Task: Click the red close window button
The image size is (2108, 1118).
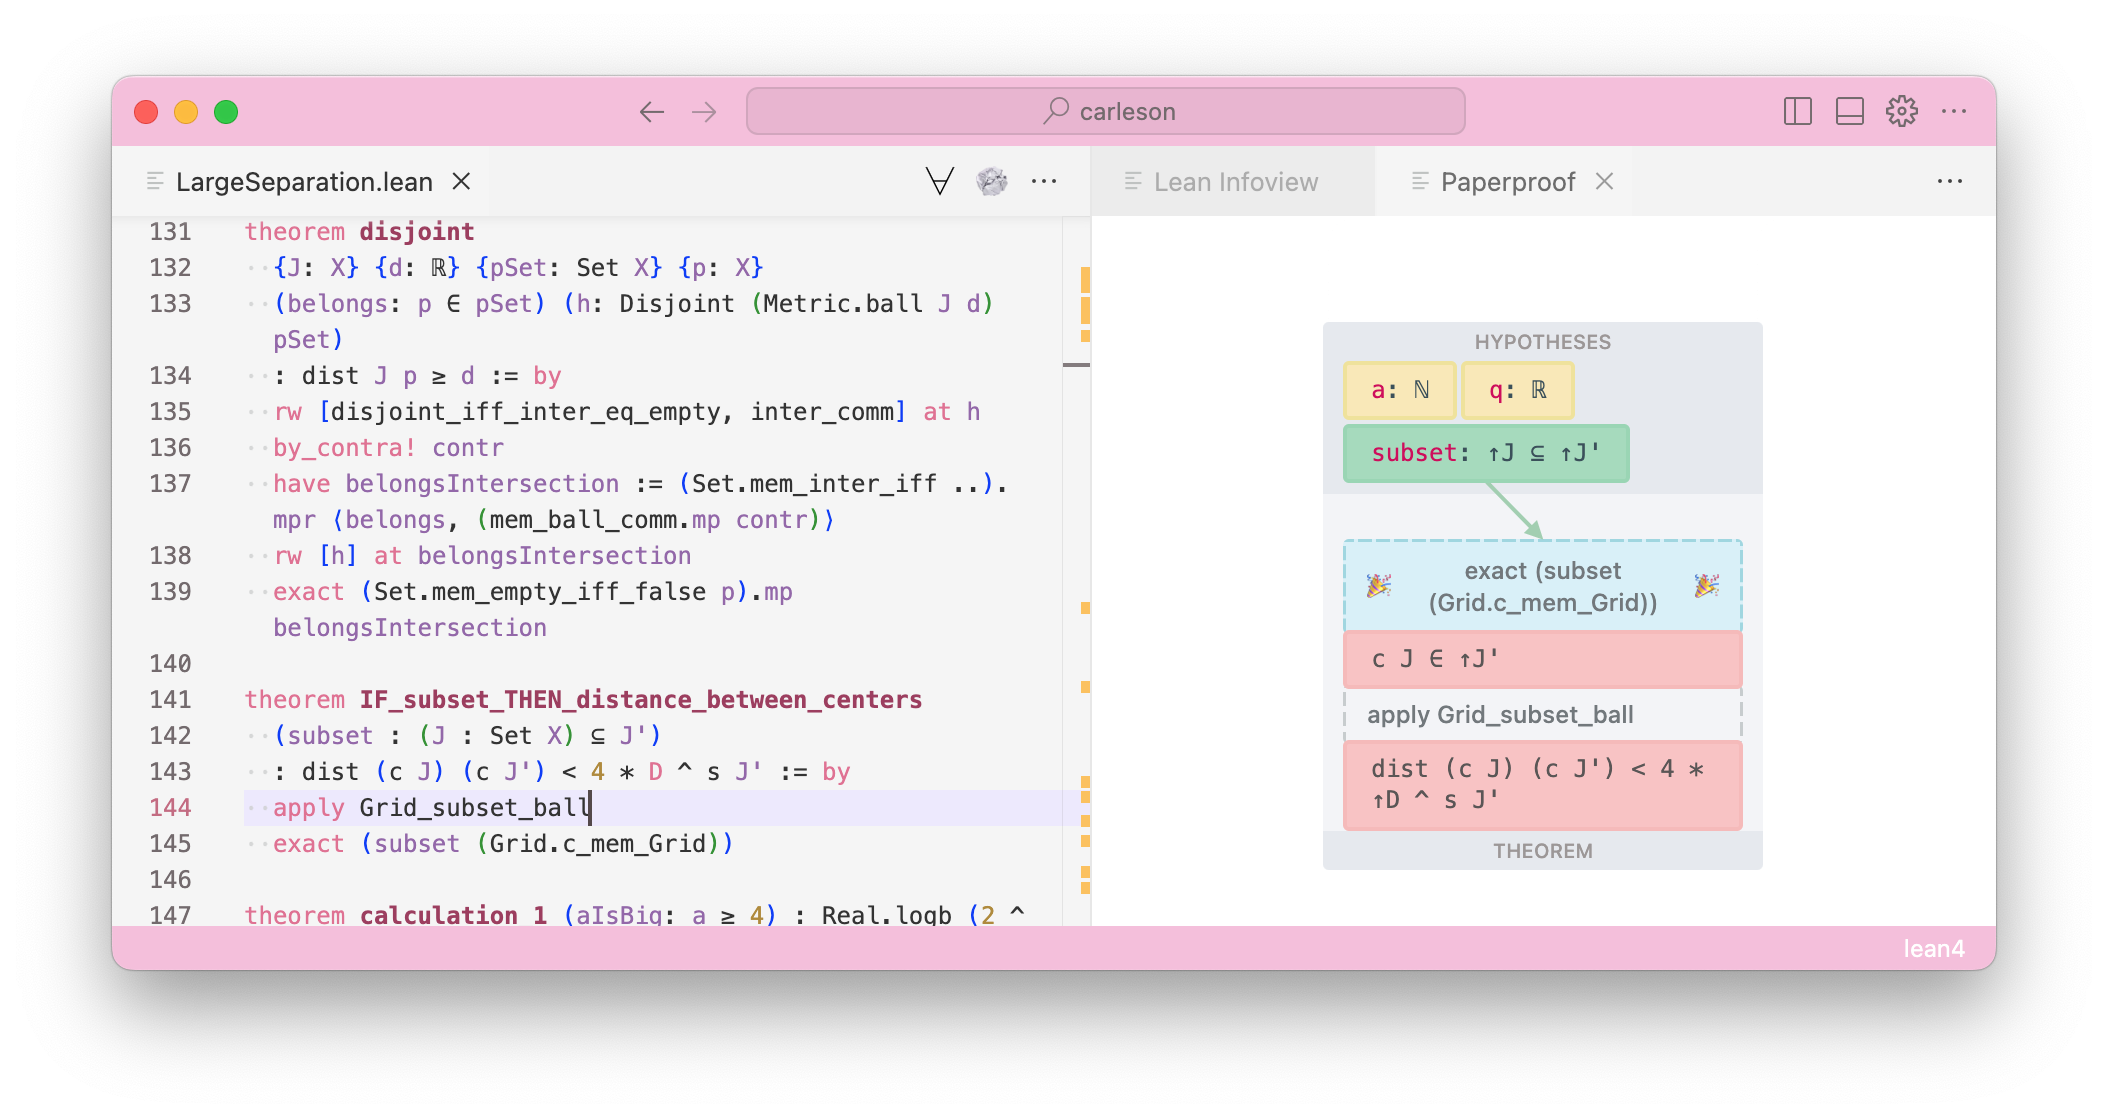Action: point(146,112)
